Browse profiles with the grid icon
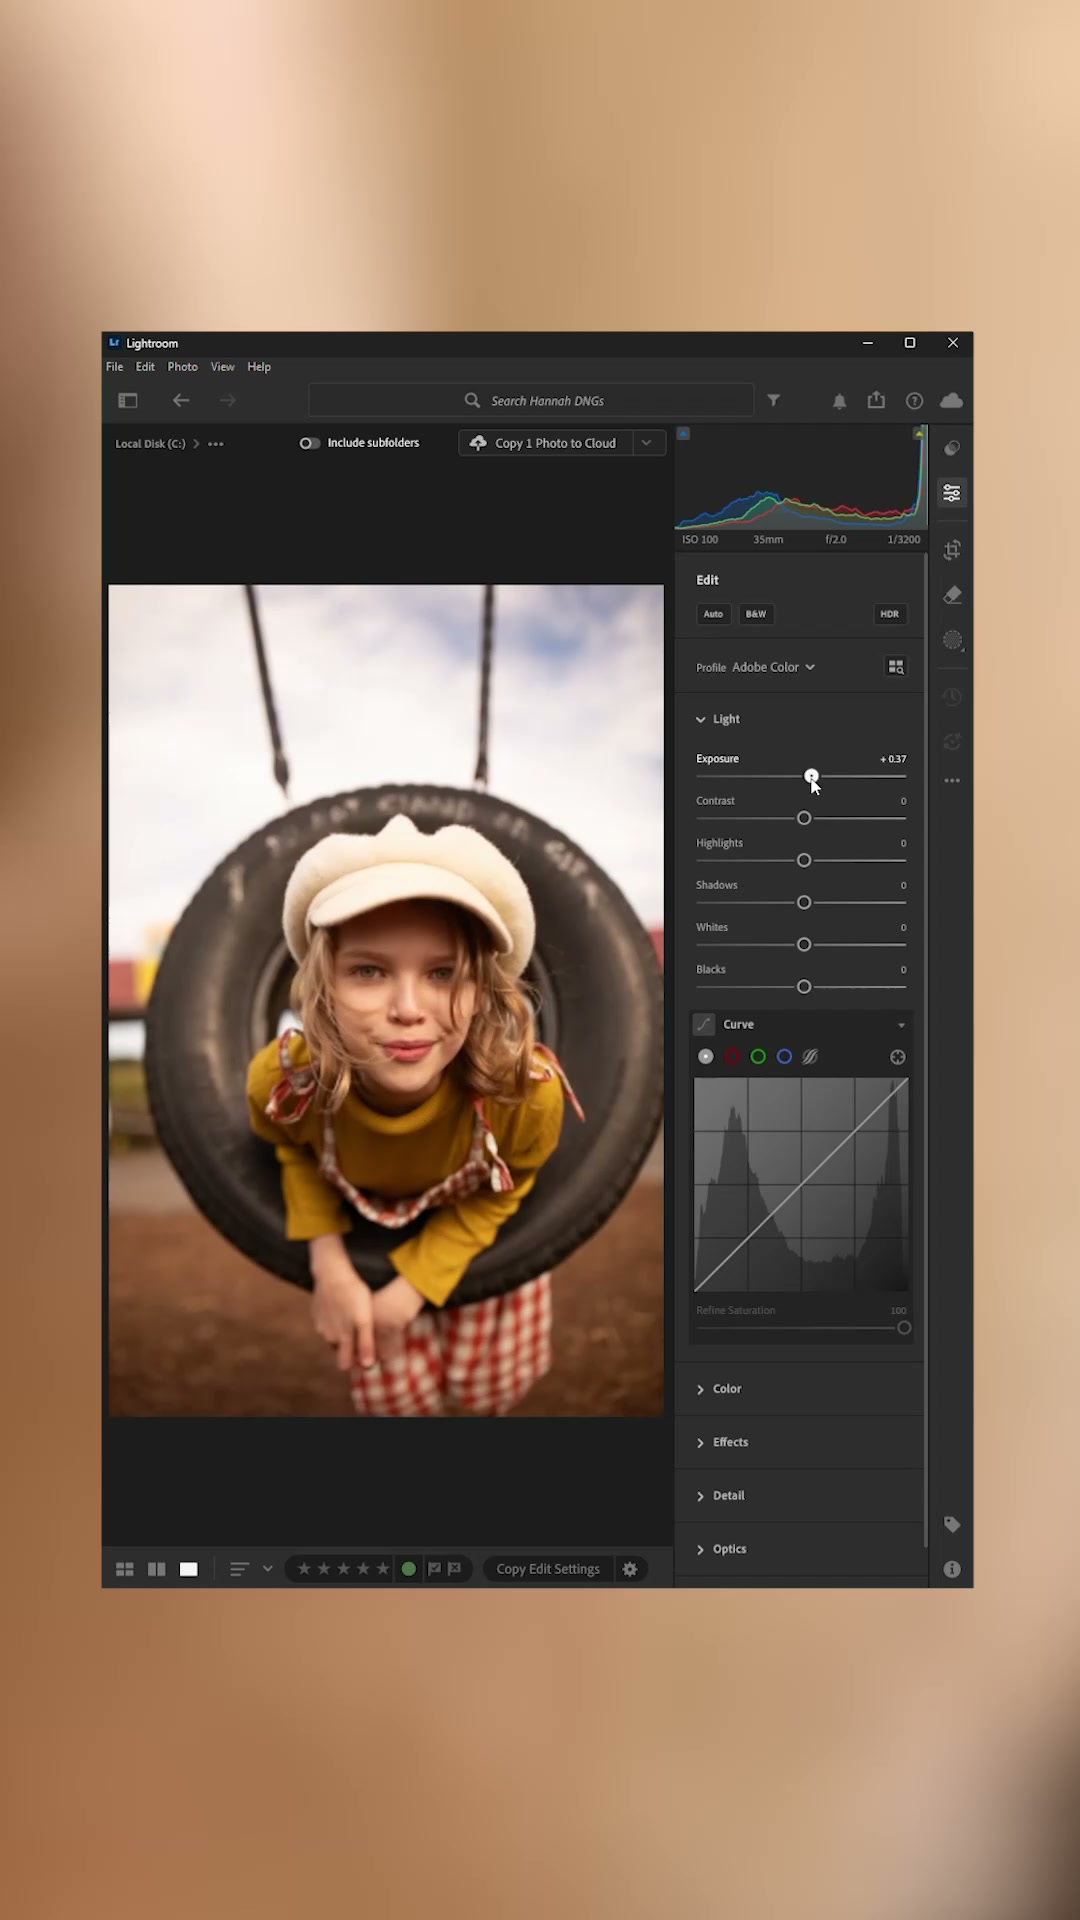The width and height of the screenshot is (1080, 1920). (x=896, y=667)
